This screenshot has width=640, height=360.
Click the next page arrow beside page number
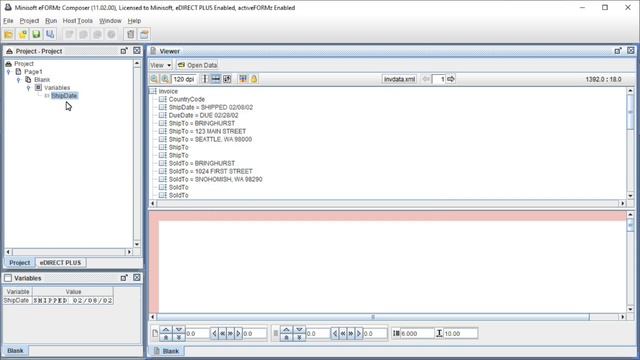pos(451,79)
